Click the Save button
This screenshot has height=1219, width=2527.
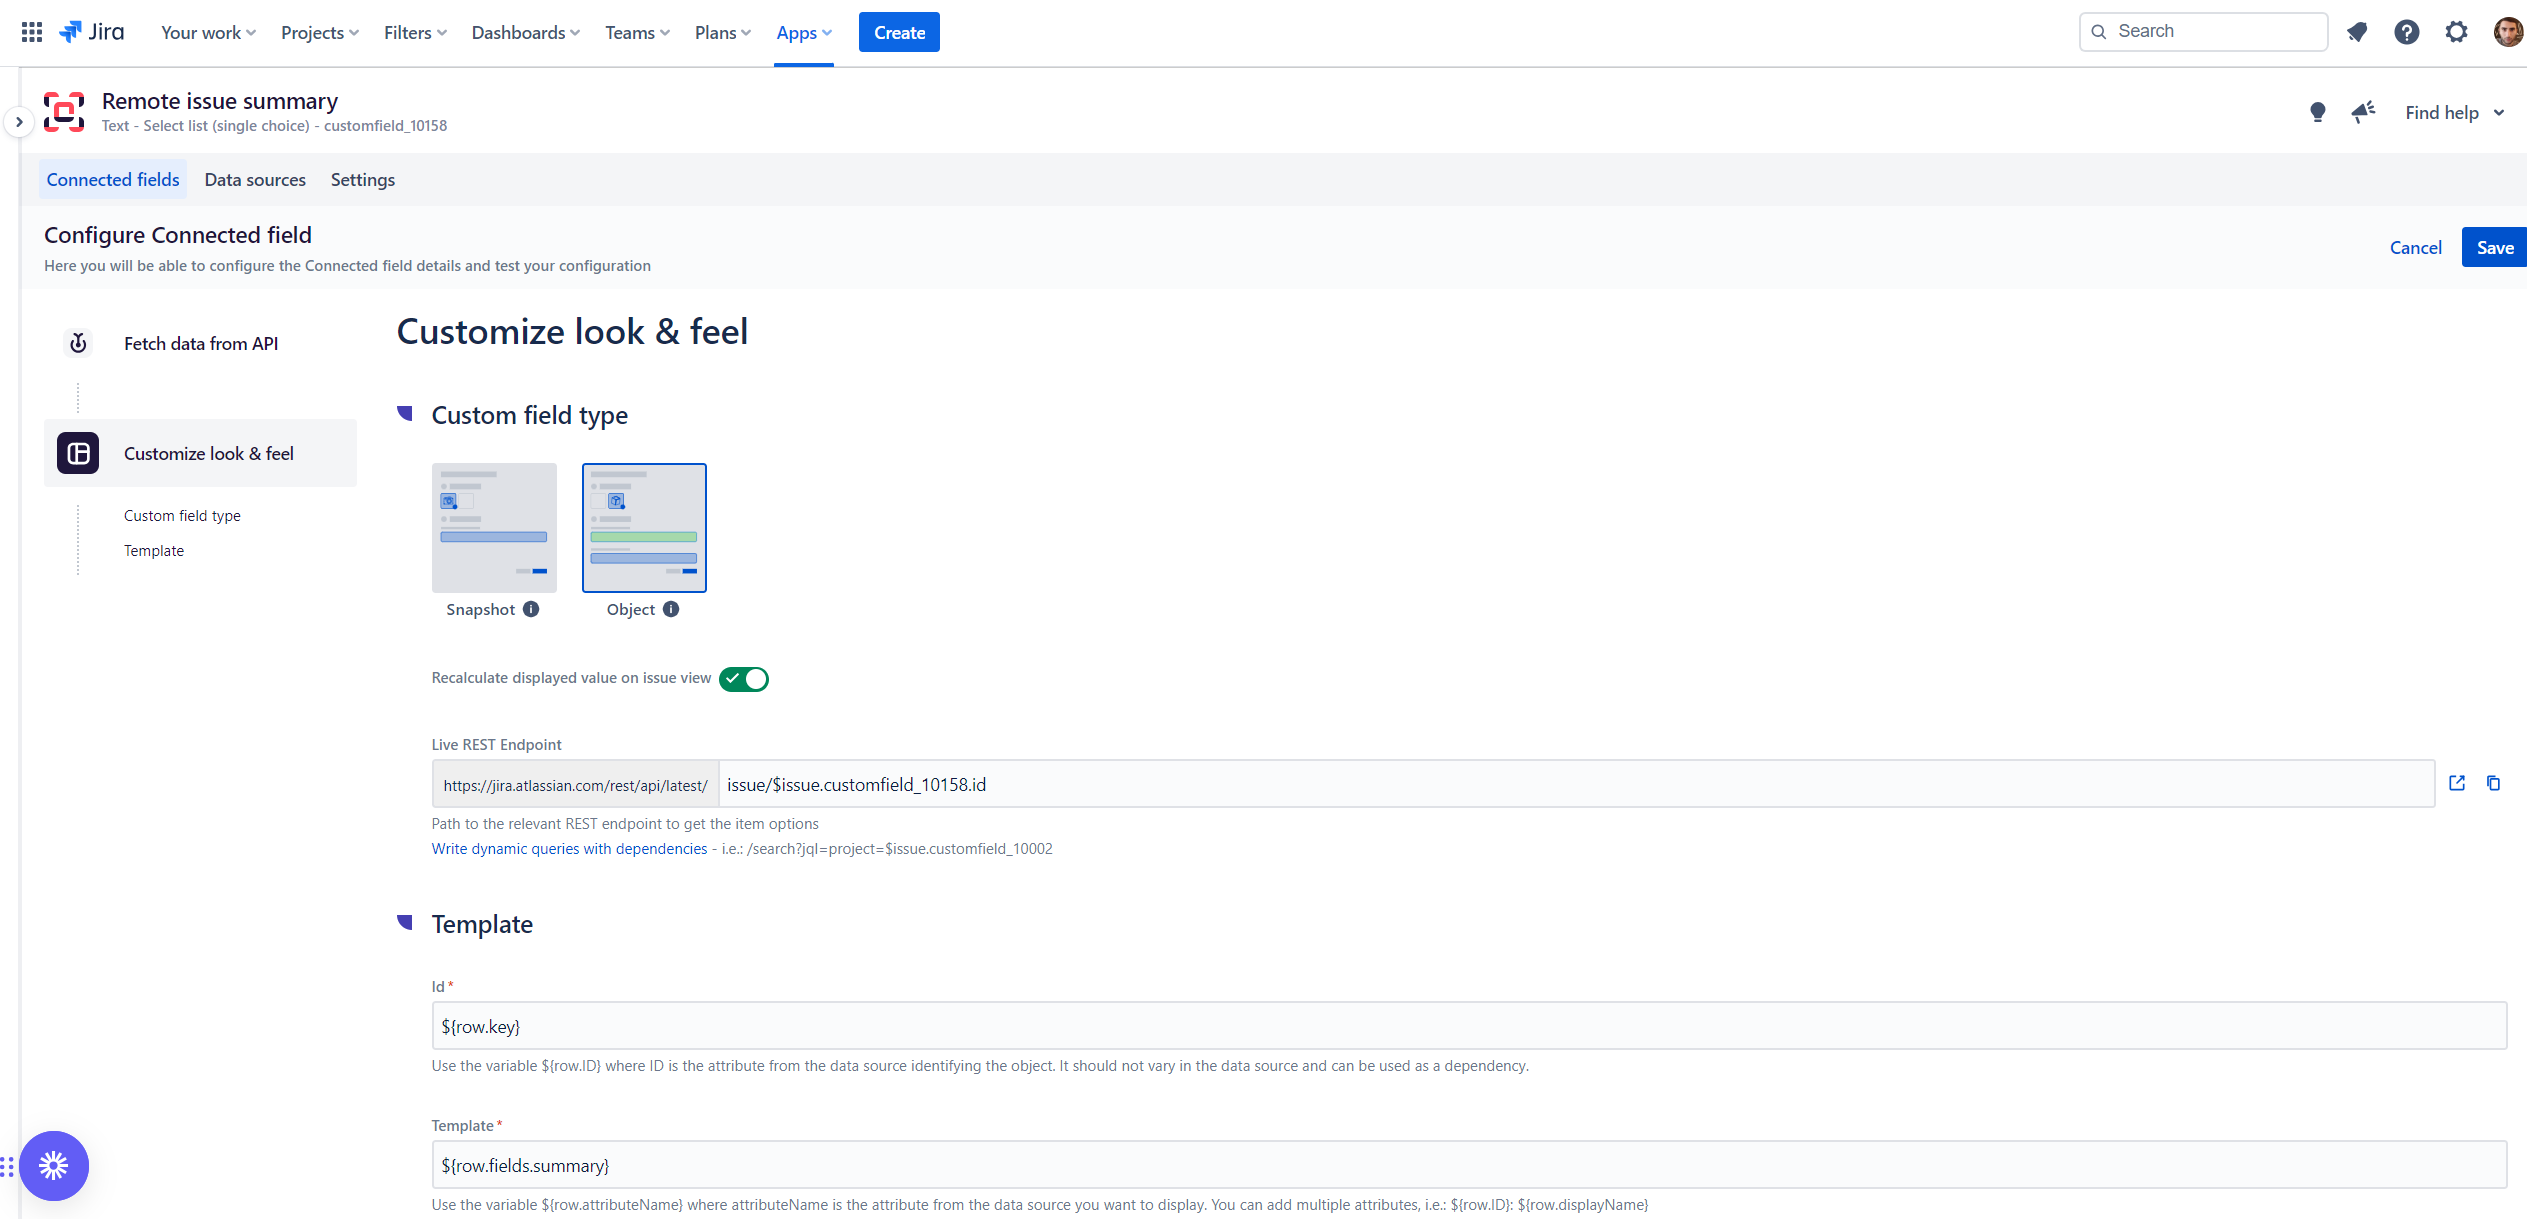[2494, 248]
